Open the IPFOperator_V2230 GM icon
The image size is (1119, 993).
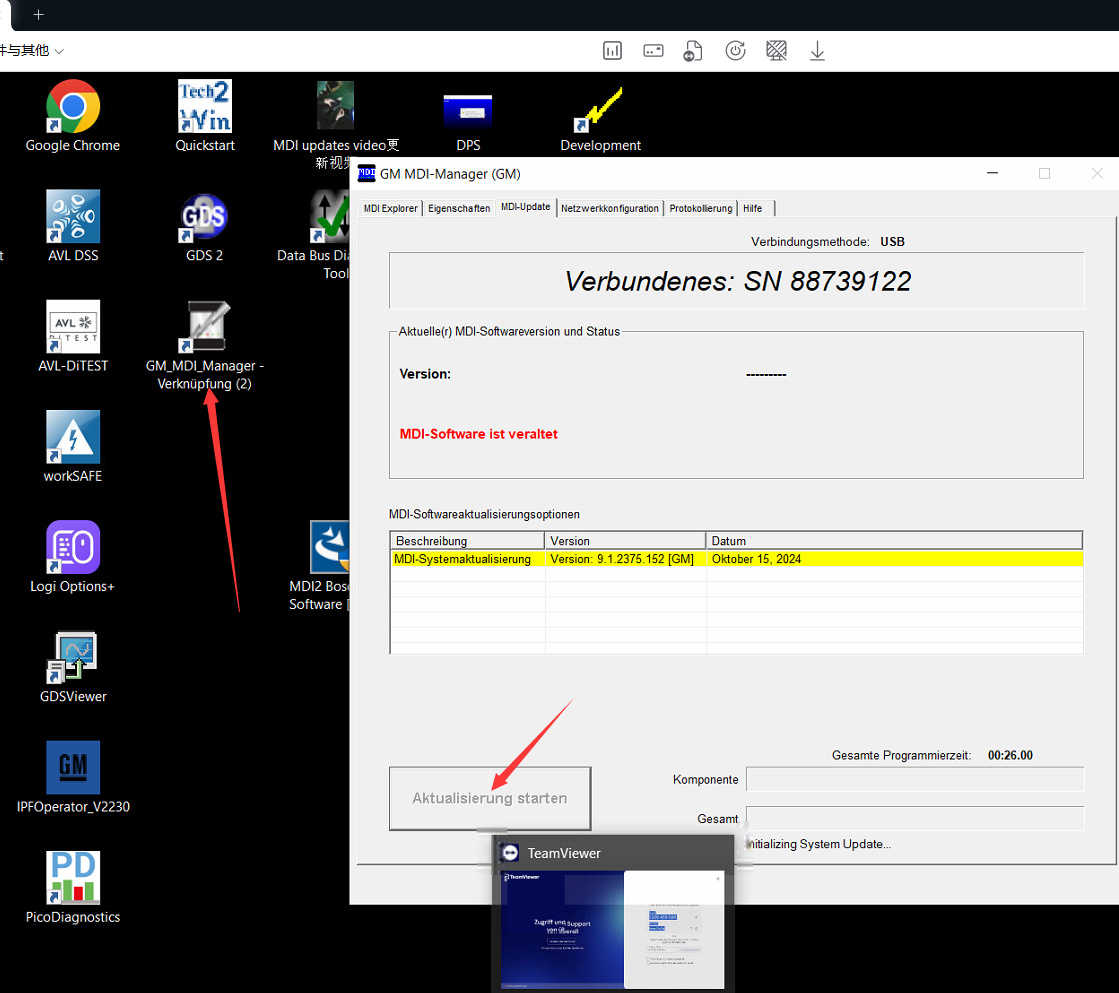[x=72, y=768]
